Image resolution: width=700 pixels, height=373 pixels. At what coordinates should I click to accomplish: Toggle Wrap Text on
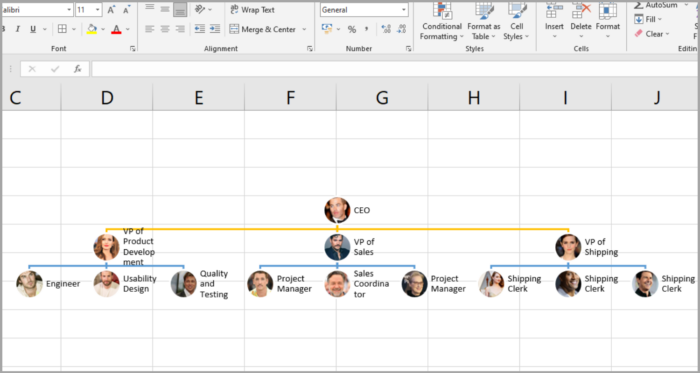click(253, 9)
